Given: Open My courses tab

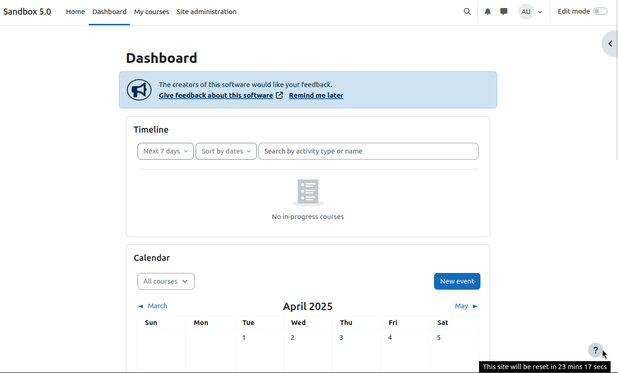Looking at the screenshot, I should (x=151, y=12).
